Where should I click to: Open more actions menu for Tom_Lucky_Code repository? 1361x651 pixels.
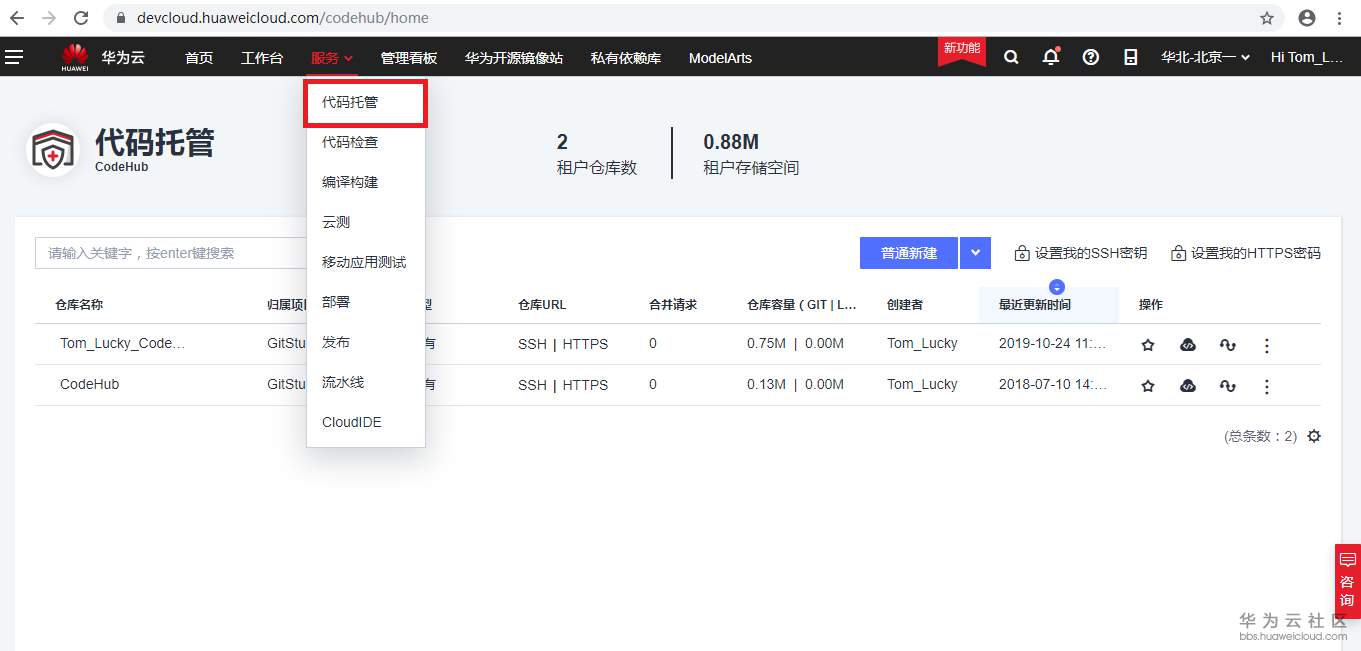pos(1267,344)
